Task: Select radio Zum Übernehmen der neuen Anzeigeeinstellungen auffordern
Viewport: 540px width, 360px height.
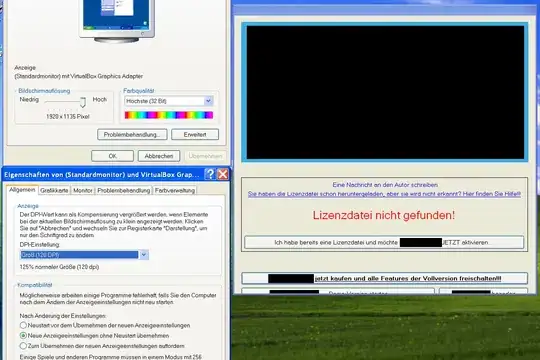Action: tap(23, 346)
